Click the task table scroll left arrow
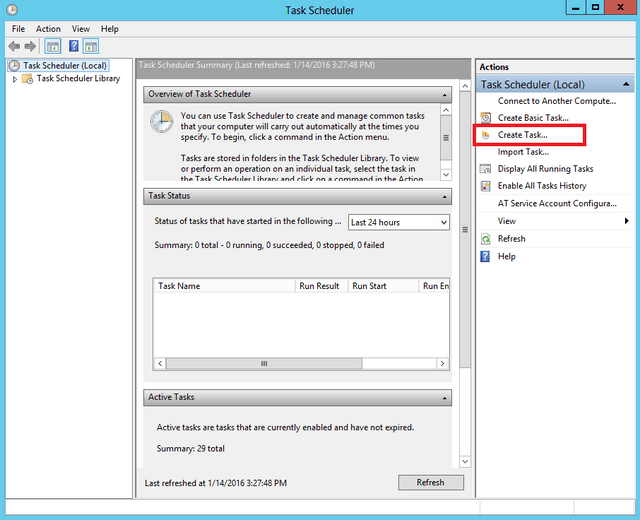The height and width of the screenshot is (520, 640). tap(160, 363)
